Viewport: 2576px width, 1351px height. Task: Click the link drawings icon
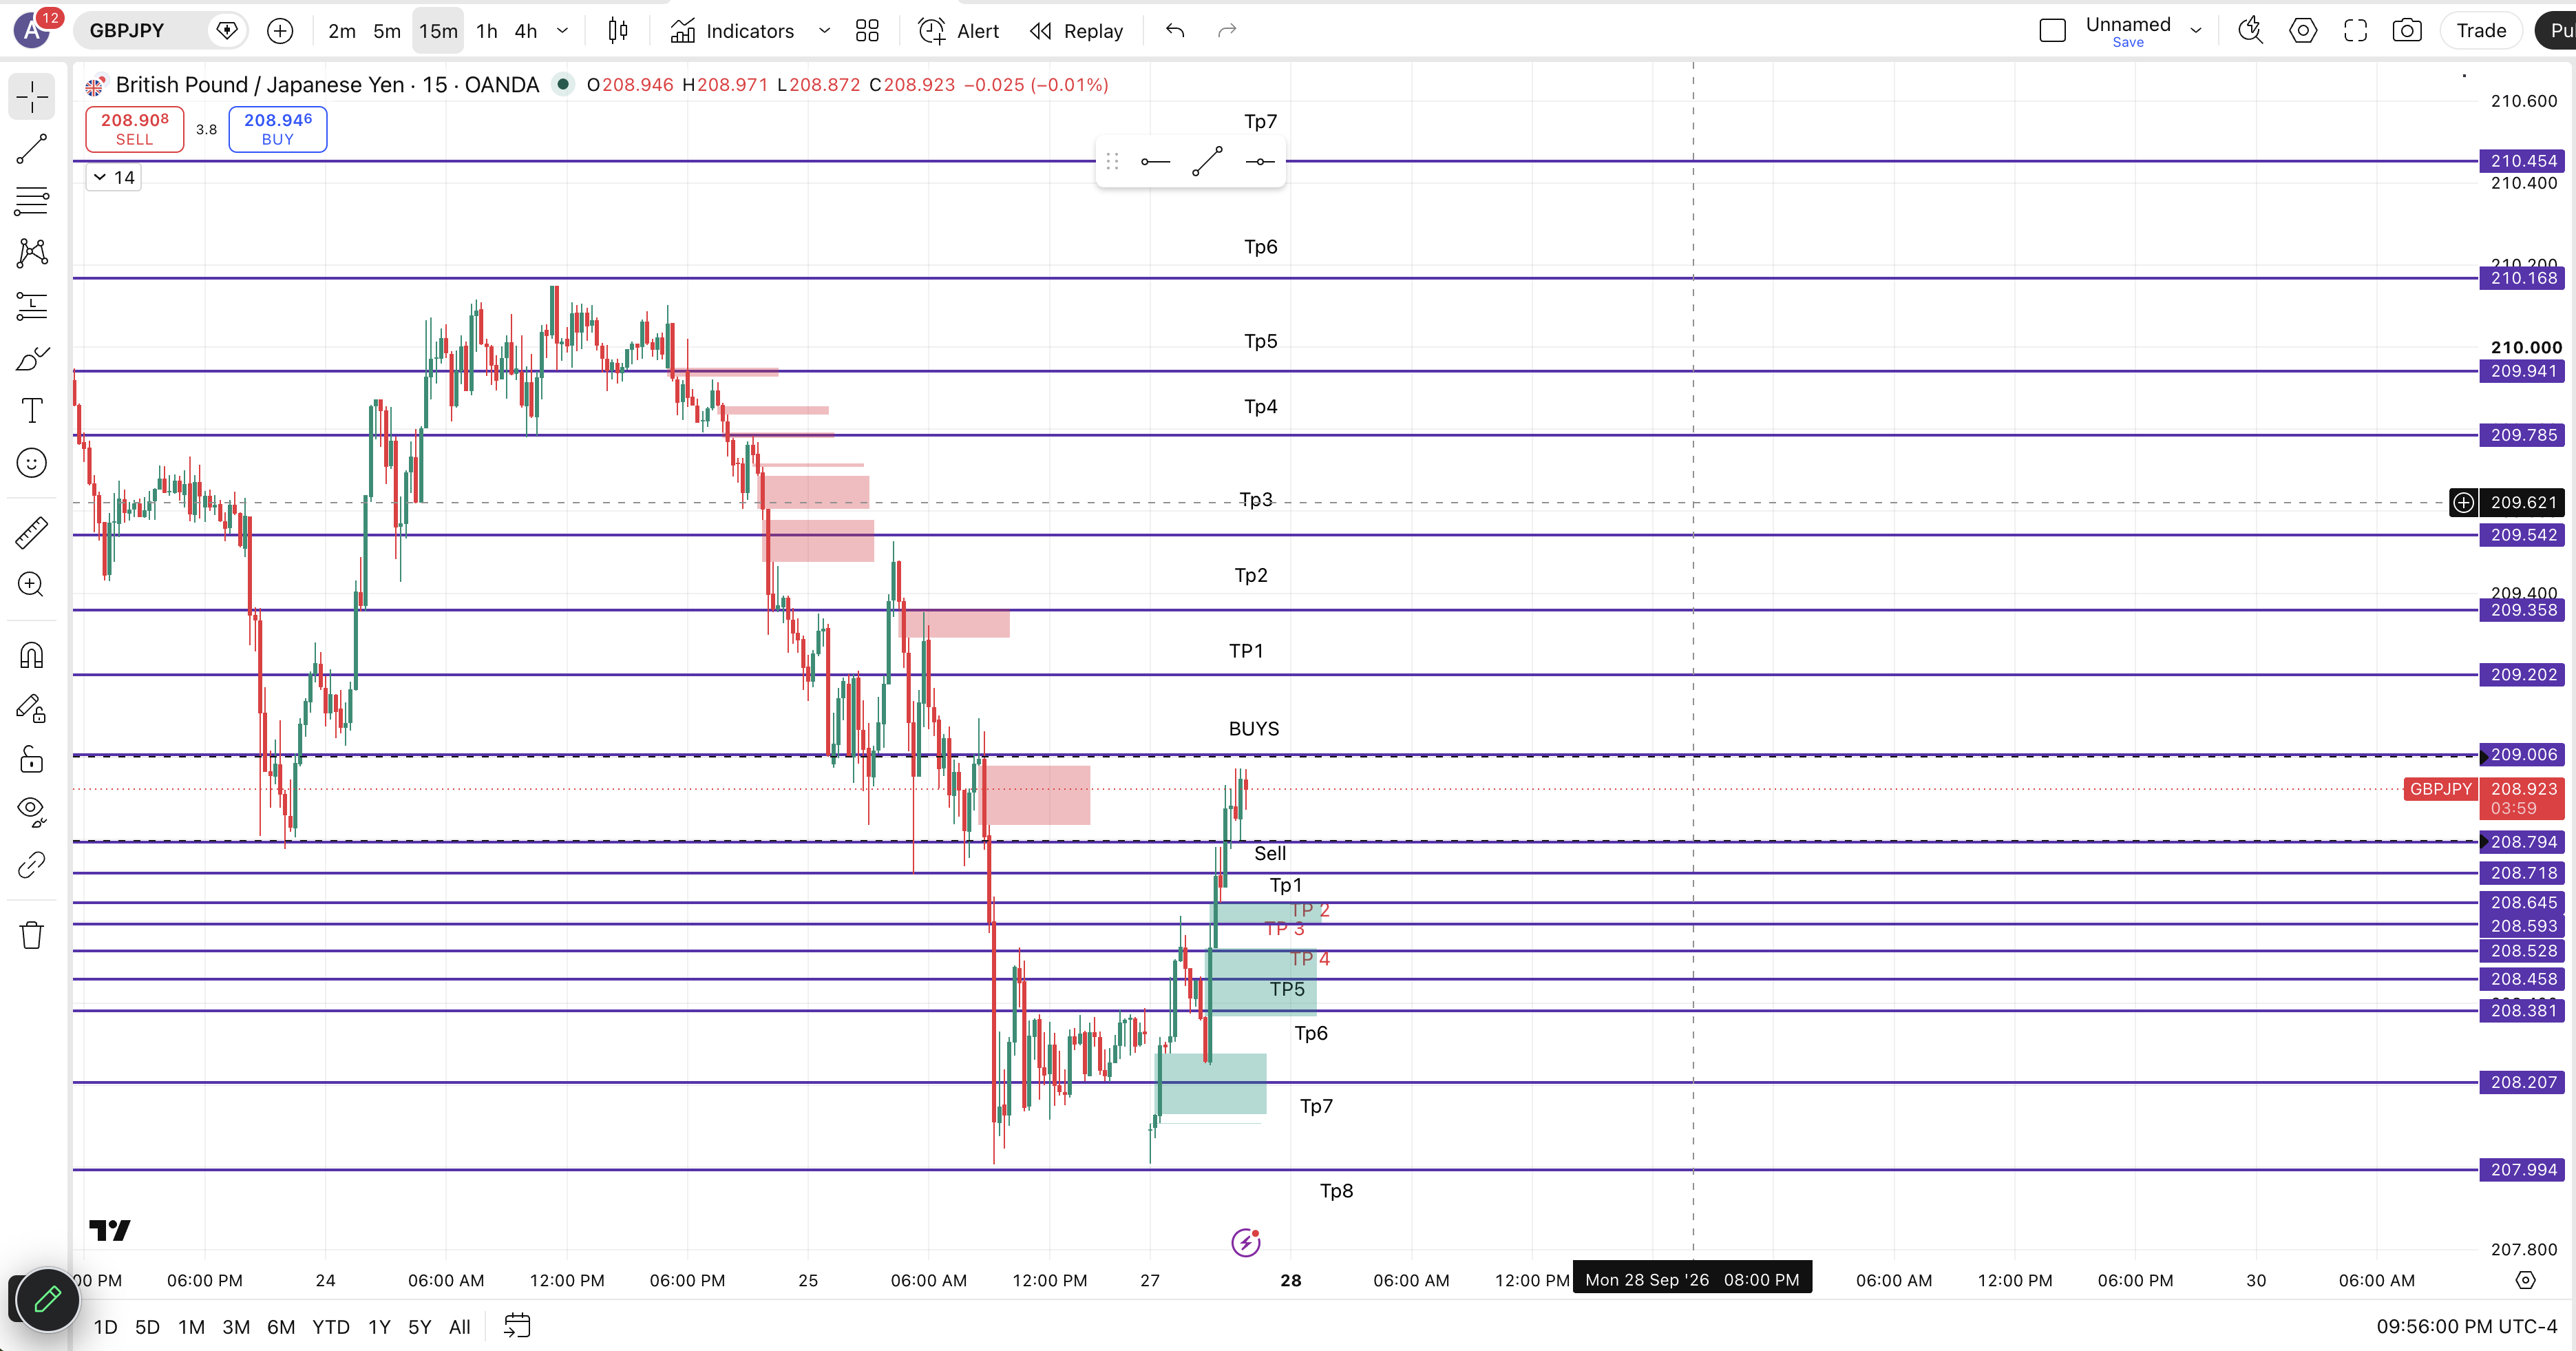tap(32, 864)
